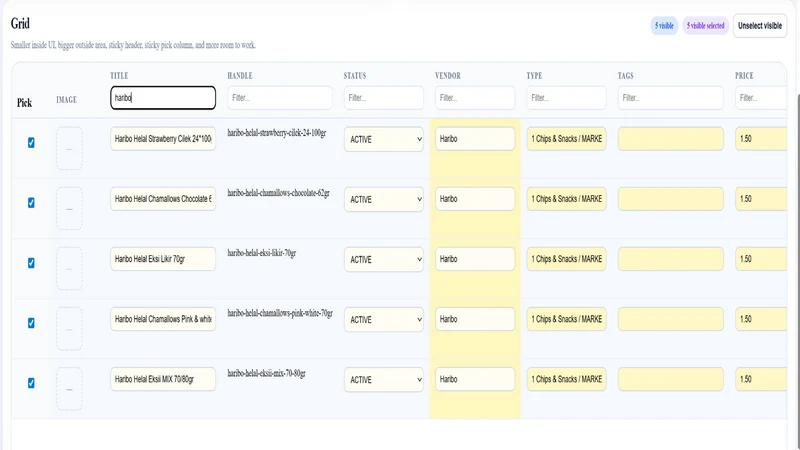800x450 pixels.
Task: Click the TITLE column header
Action: [x=119, y=76]
